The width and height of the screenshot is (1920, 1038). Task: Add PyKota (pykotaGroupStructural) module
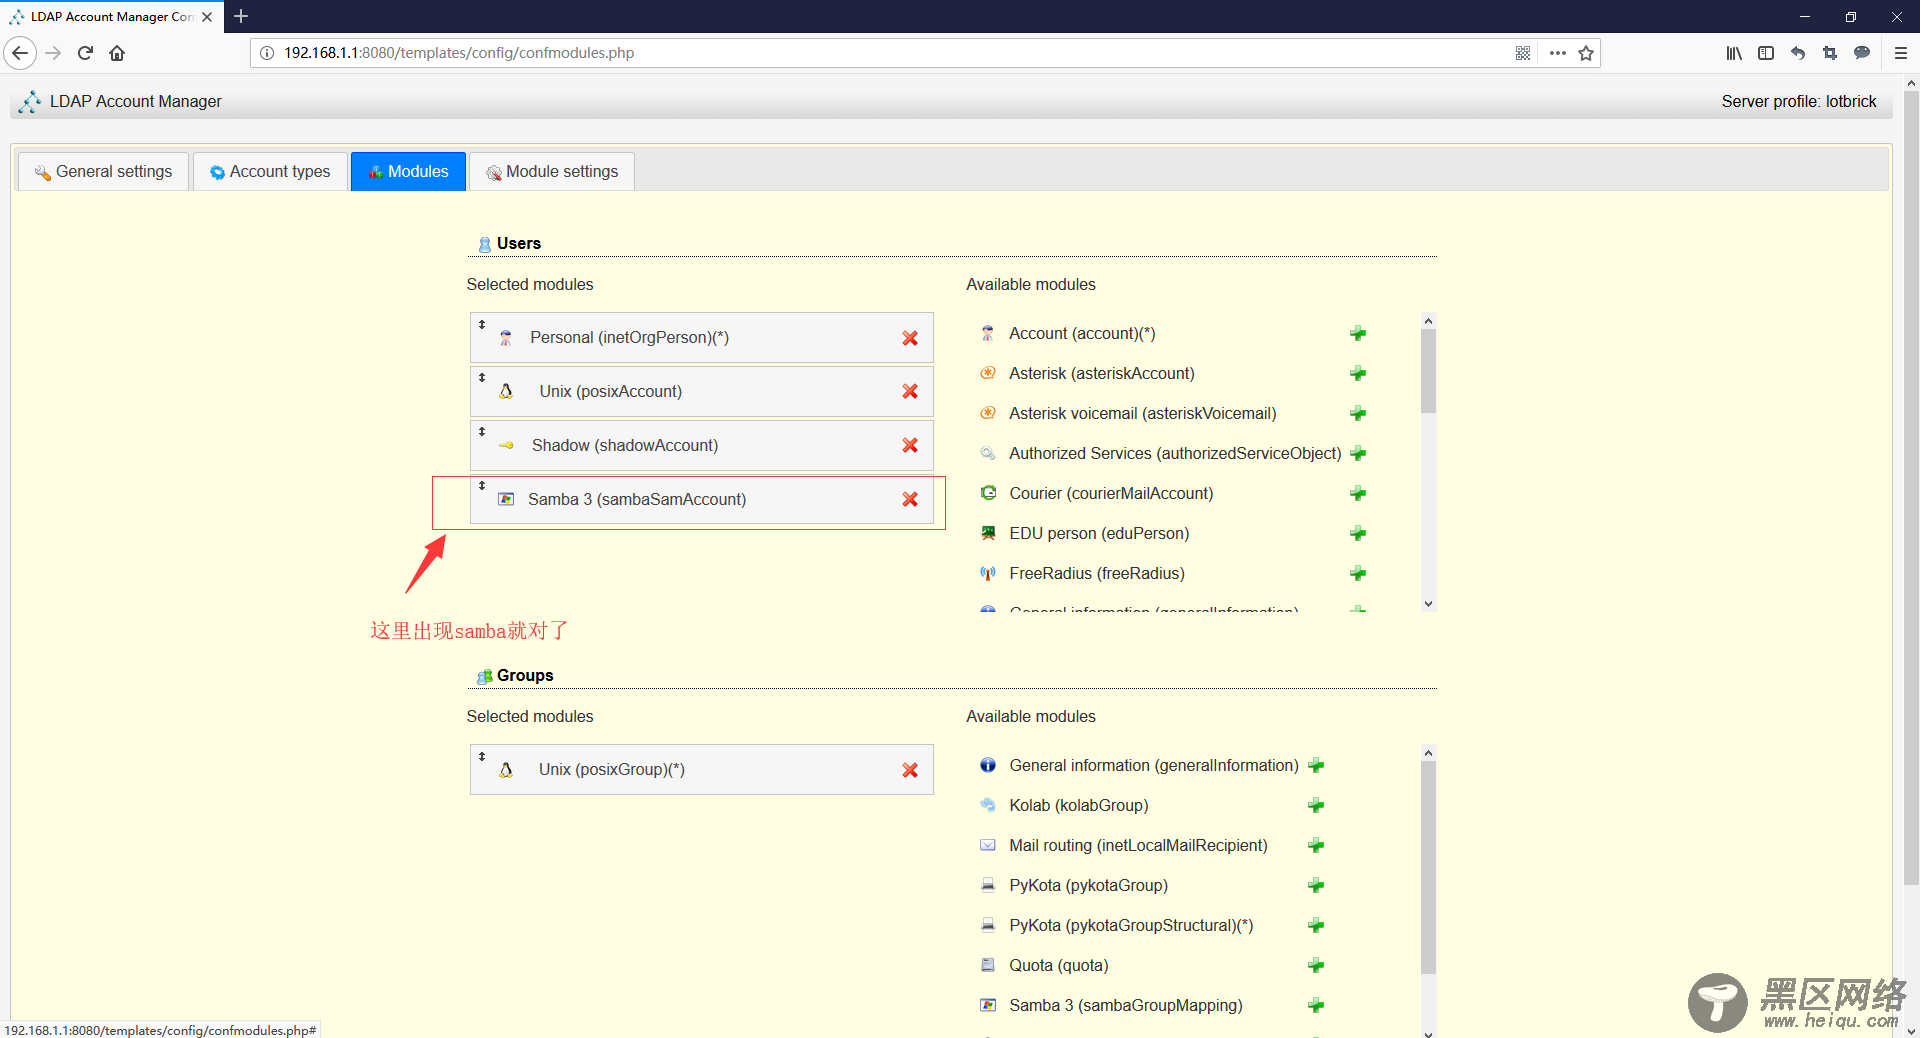click(1316, 926)
